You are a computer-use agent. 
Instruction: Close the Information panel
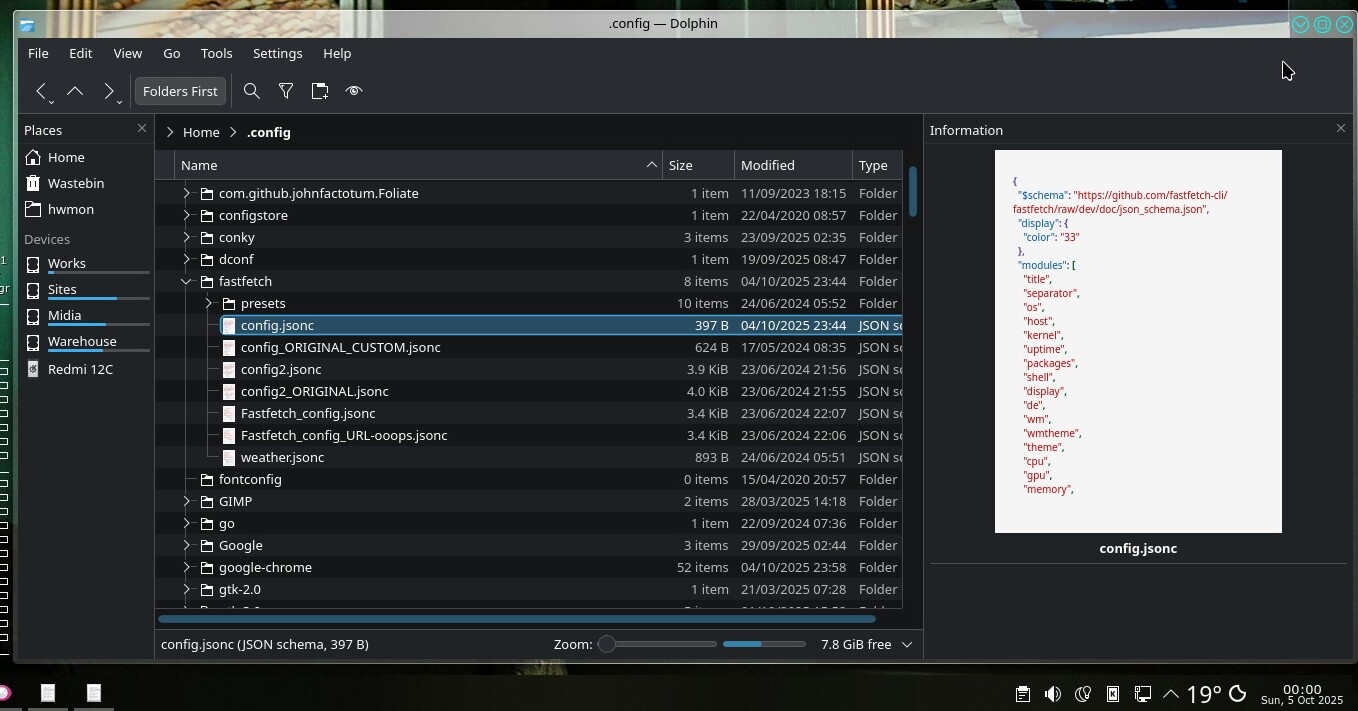tap(1341, 129)
